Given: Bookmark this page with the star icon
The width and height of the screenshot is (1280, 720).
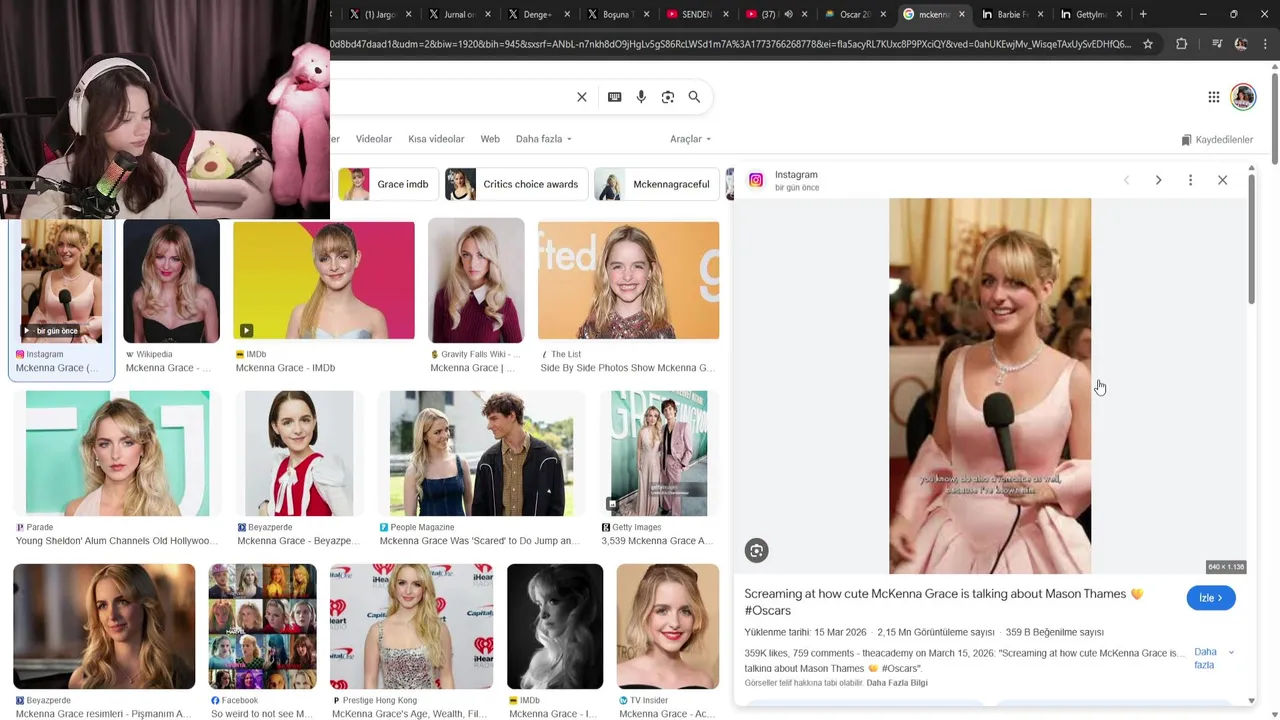Looking at the screenshot, I should 1148,44.
